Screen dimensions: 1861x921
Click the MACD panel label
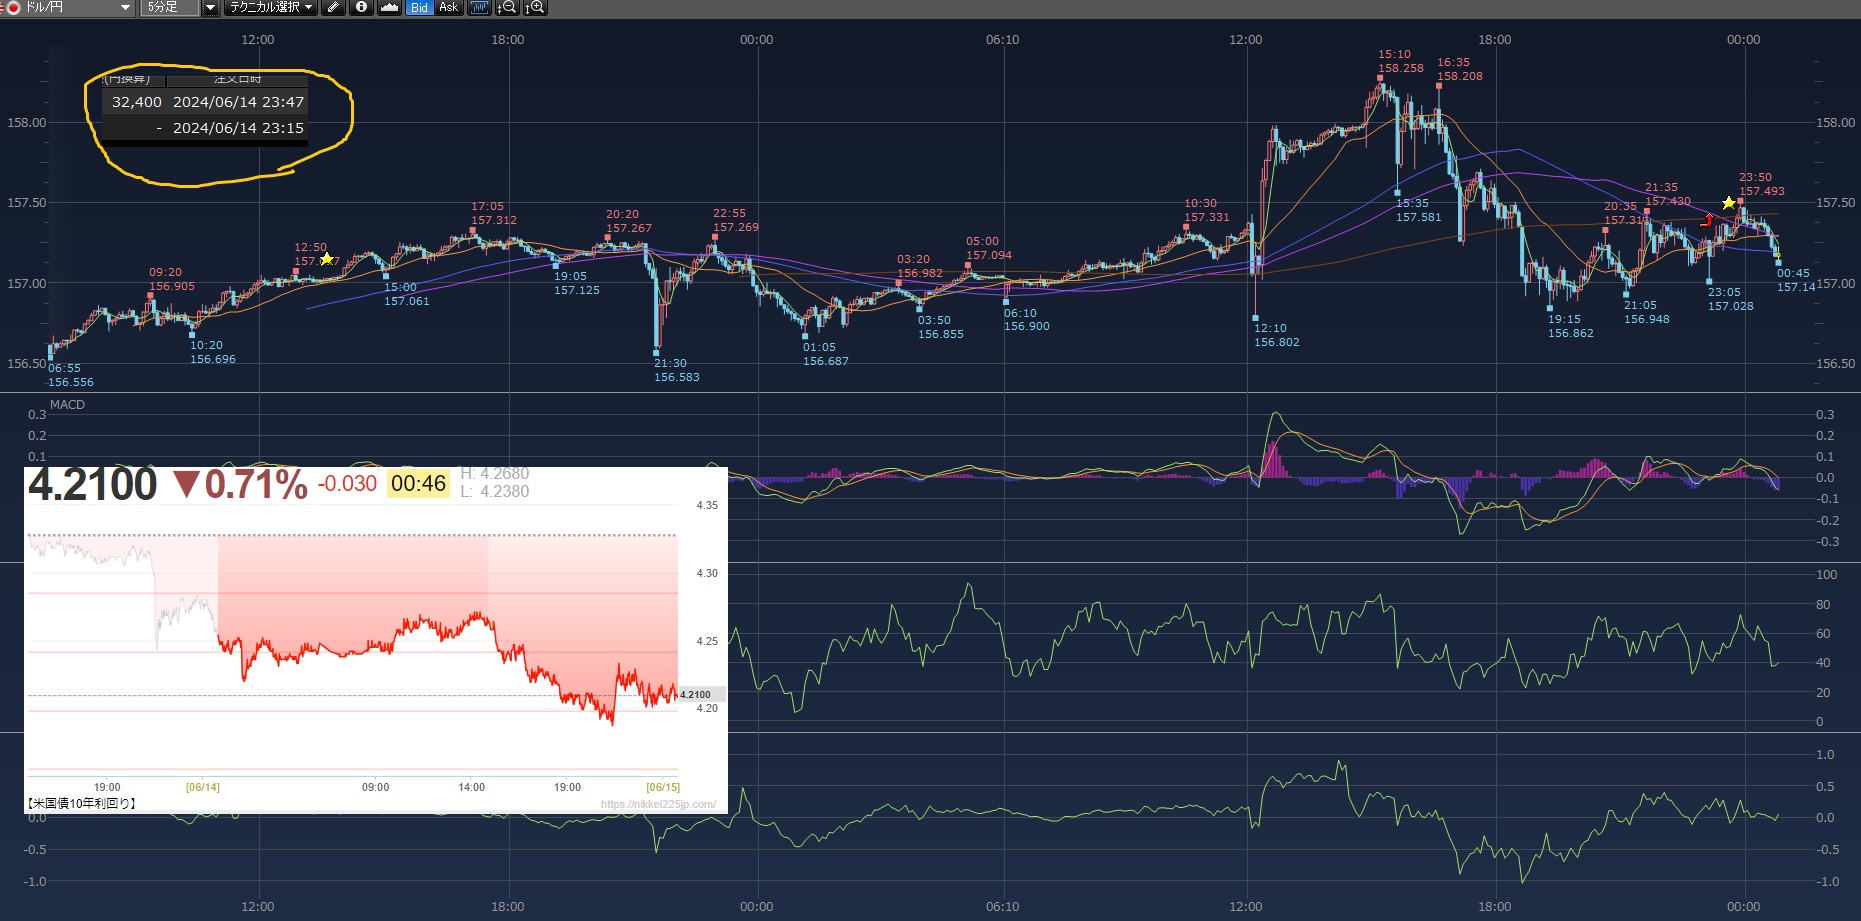point(67,405)
